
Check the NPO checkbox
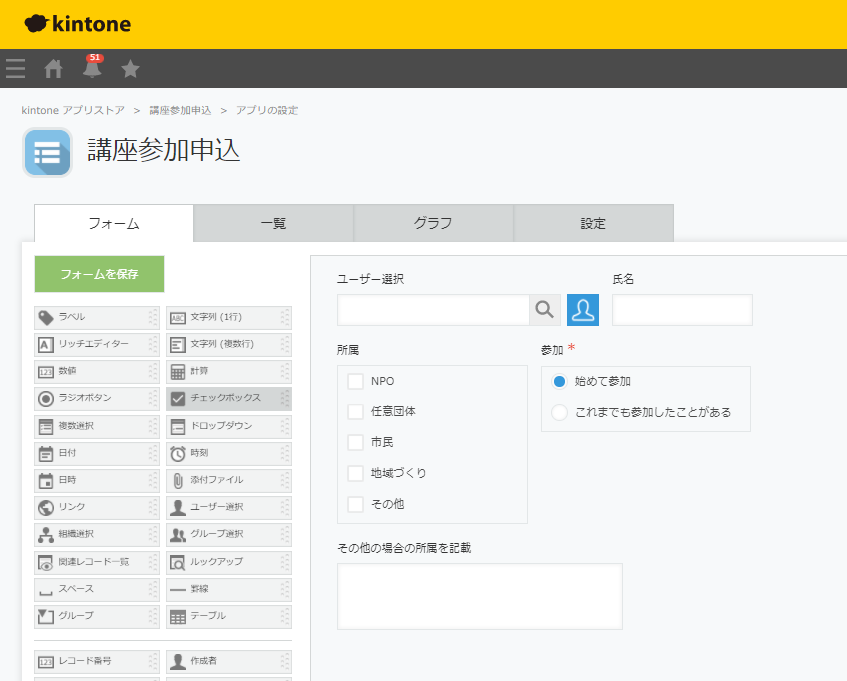pyautogui.click(x=355, y=381)
